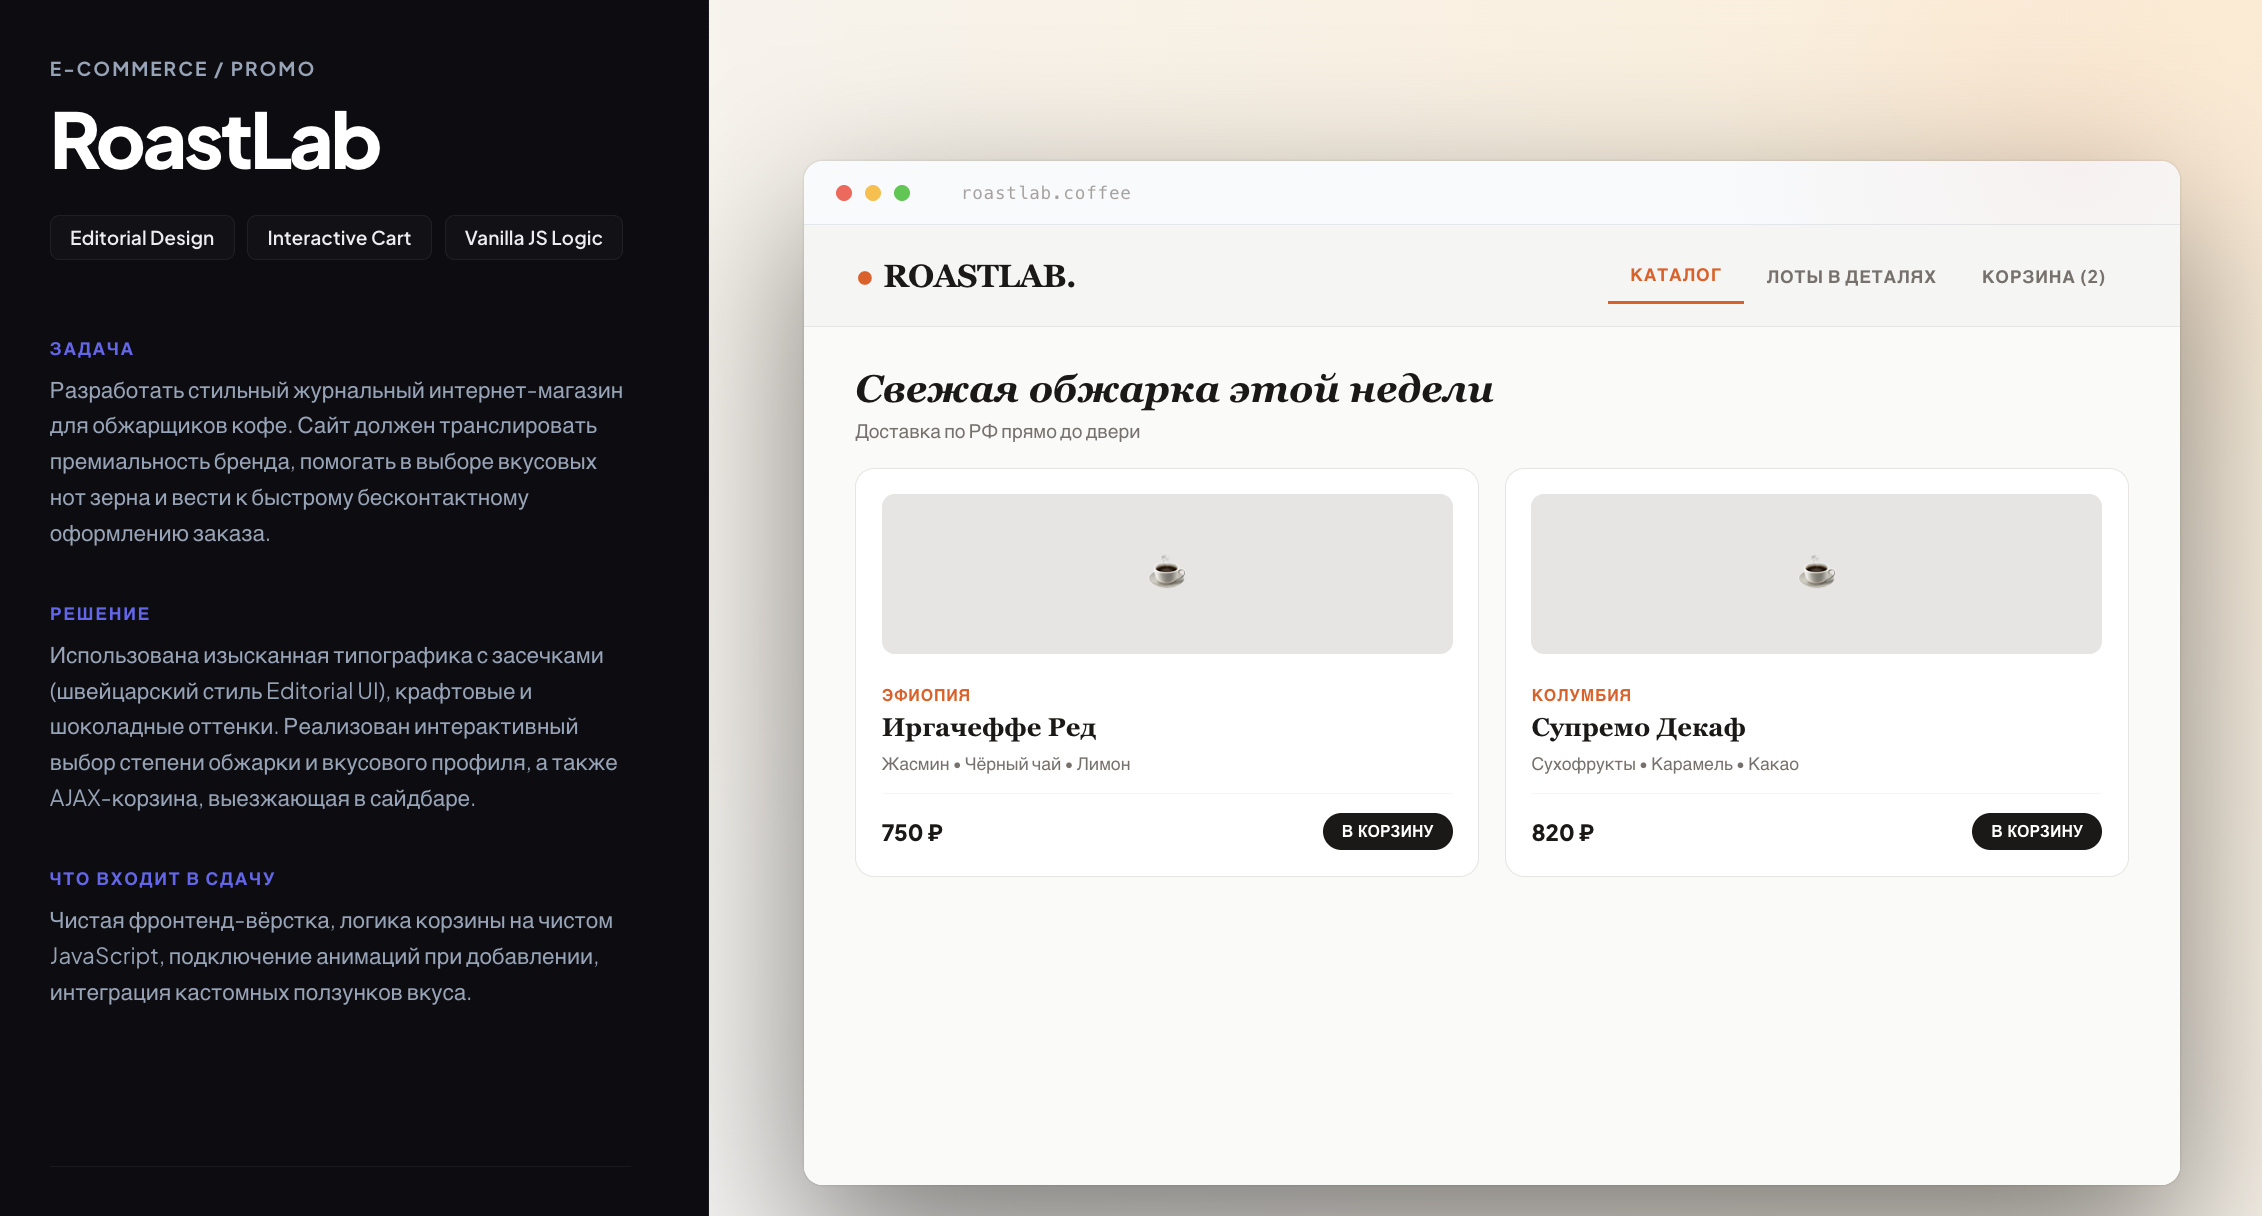Switch to Лоты в деталях tab
This screenshot has height=1216, width=2262.
click(1850, 277)
